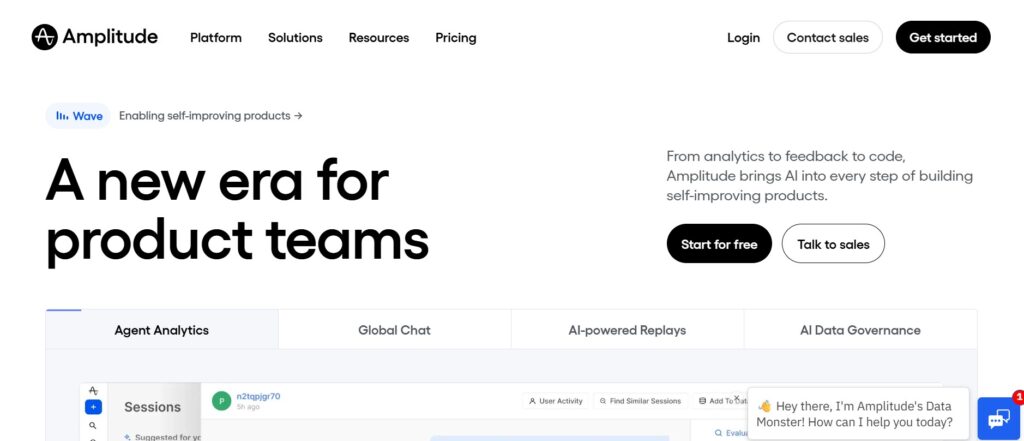
Task: Switch to the Global Chat tab
Action: (394, 330)
